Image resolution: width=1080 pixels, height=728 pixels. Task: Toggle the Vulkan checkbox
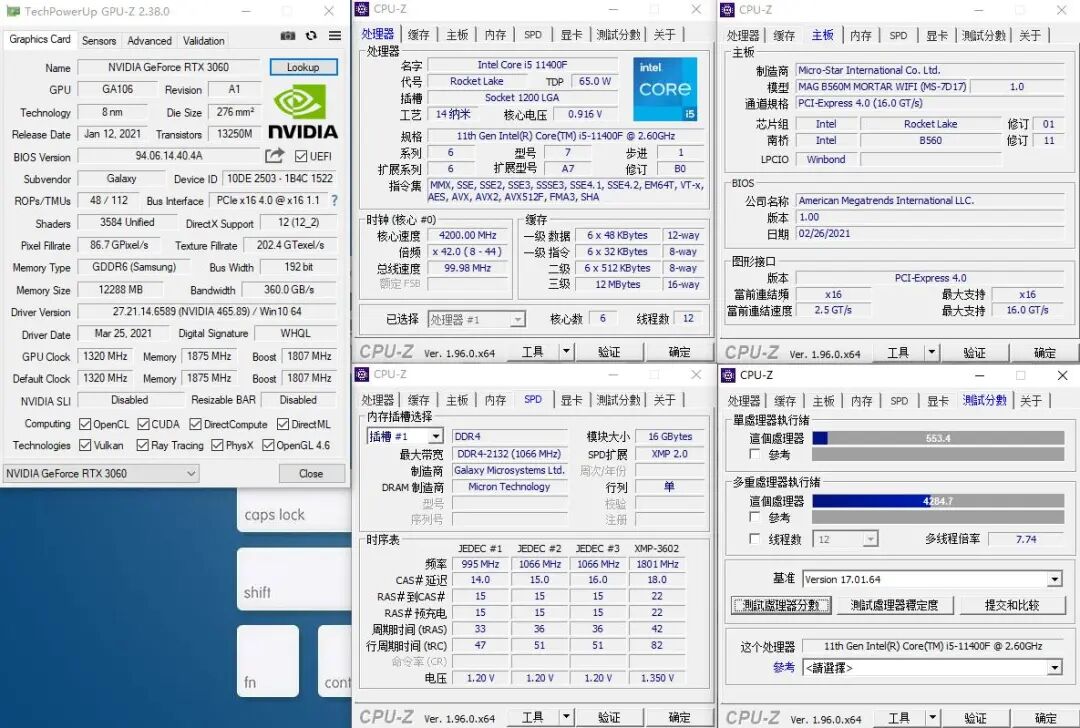tap(85, 446)
